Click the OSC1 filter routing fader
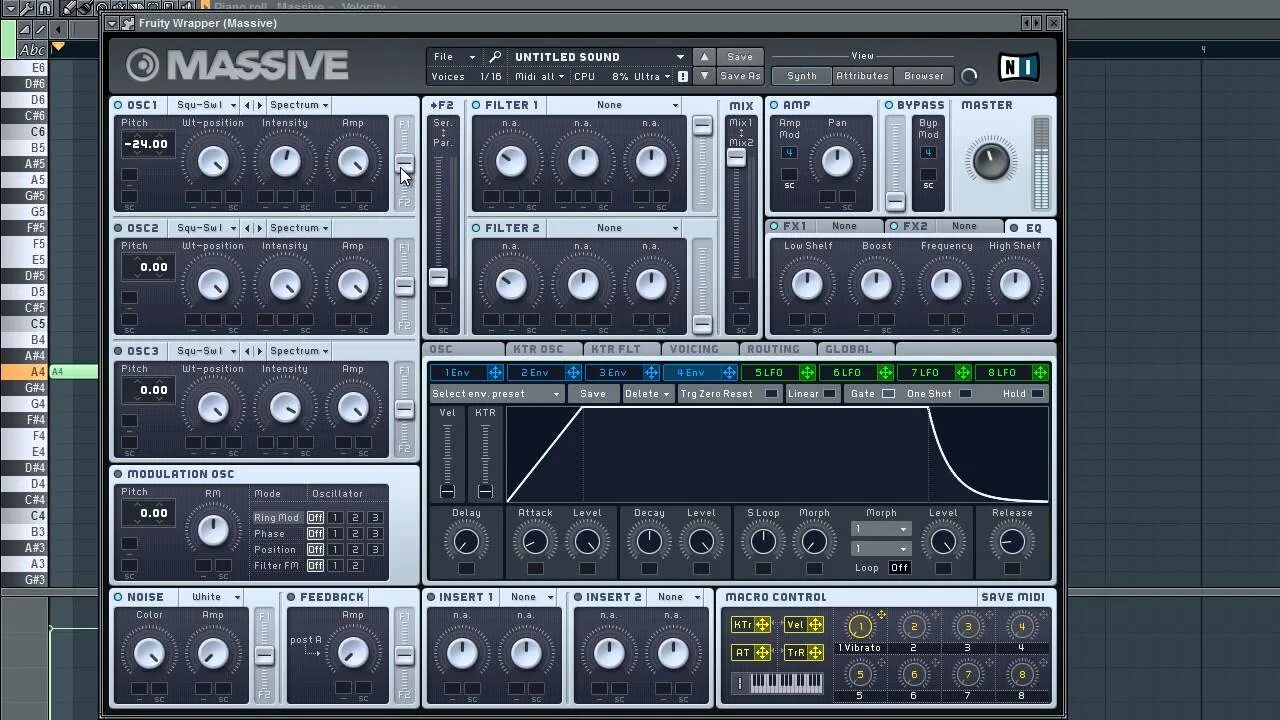Image resolution: width=1280 pixels, height=720 pixels. pyautogui.click(x=404, y=162)
